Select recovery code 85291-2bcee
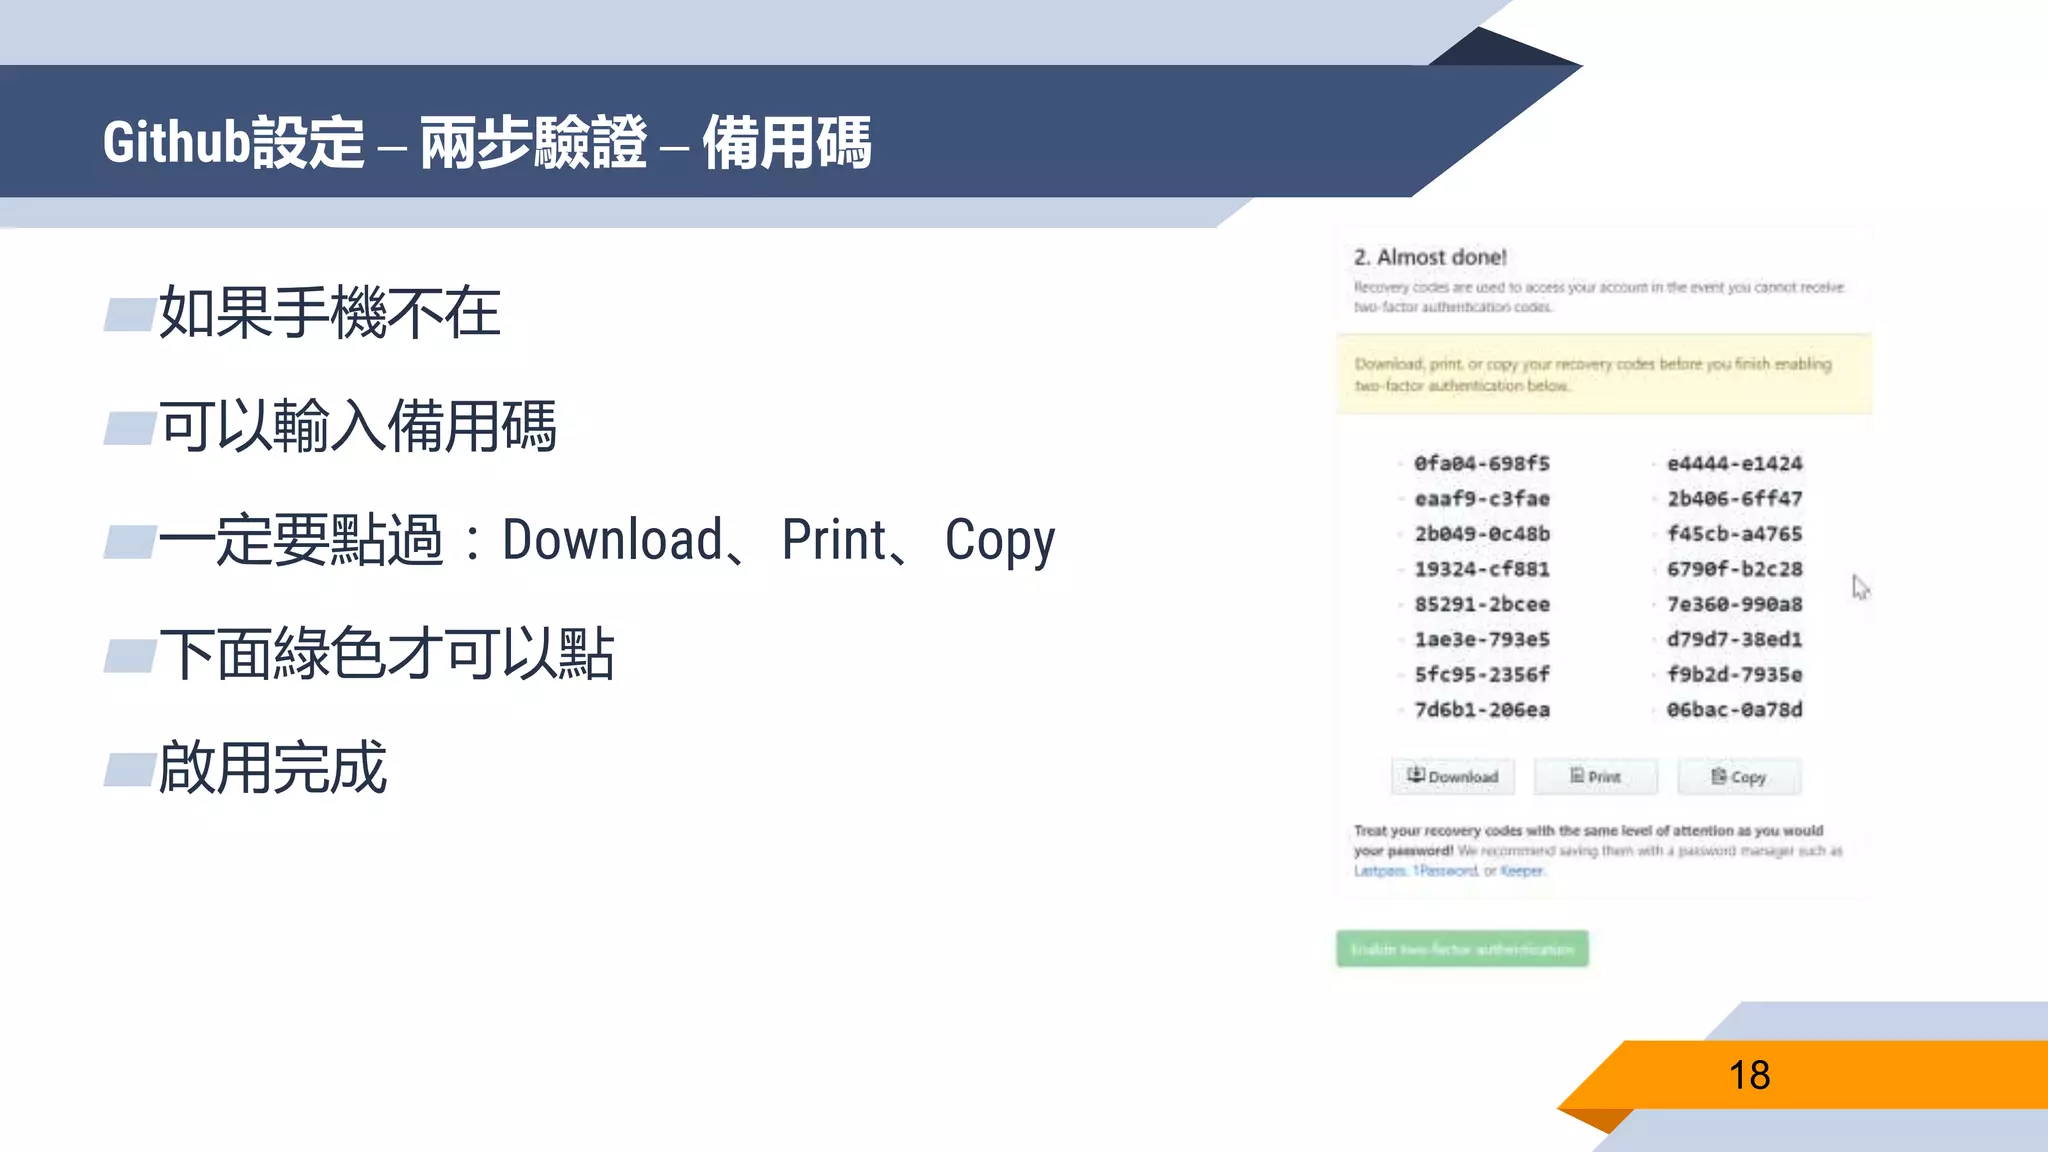Image resolution: width=2048 pixels, height=1152 pixels. click(x=1482, y=604)
